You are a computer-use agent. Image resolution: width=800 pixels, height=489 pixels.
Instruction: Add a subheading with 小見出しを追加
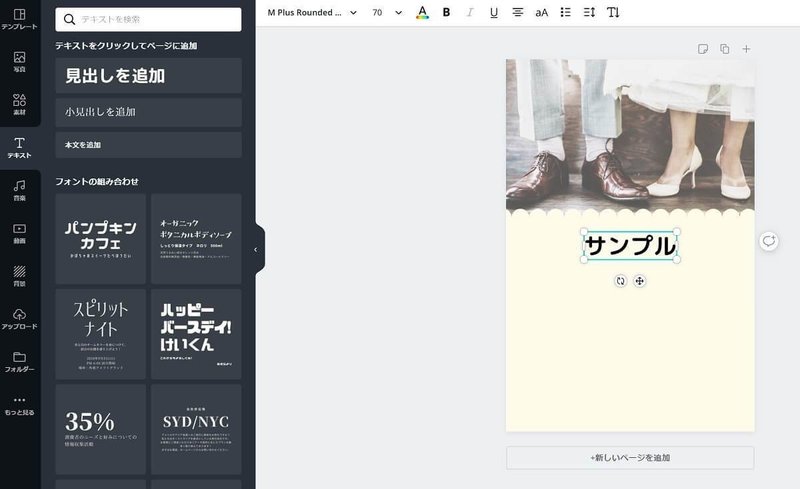pos(148,112)
